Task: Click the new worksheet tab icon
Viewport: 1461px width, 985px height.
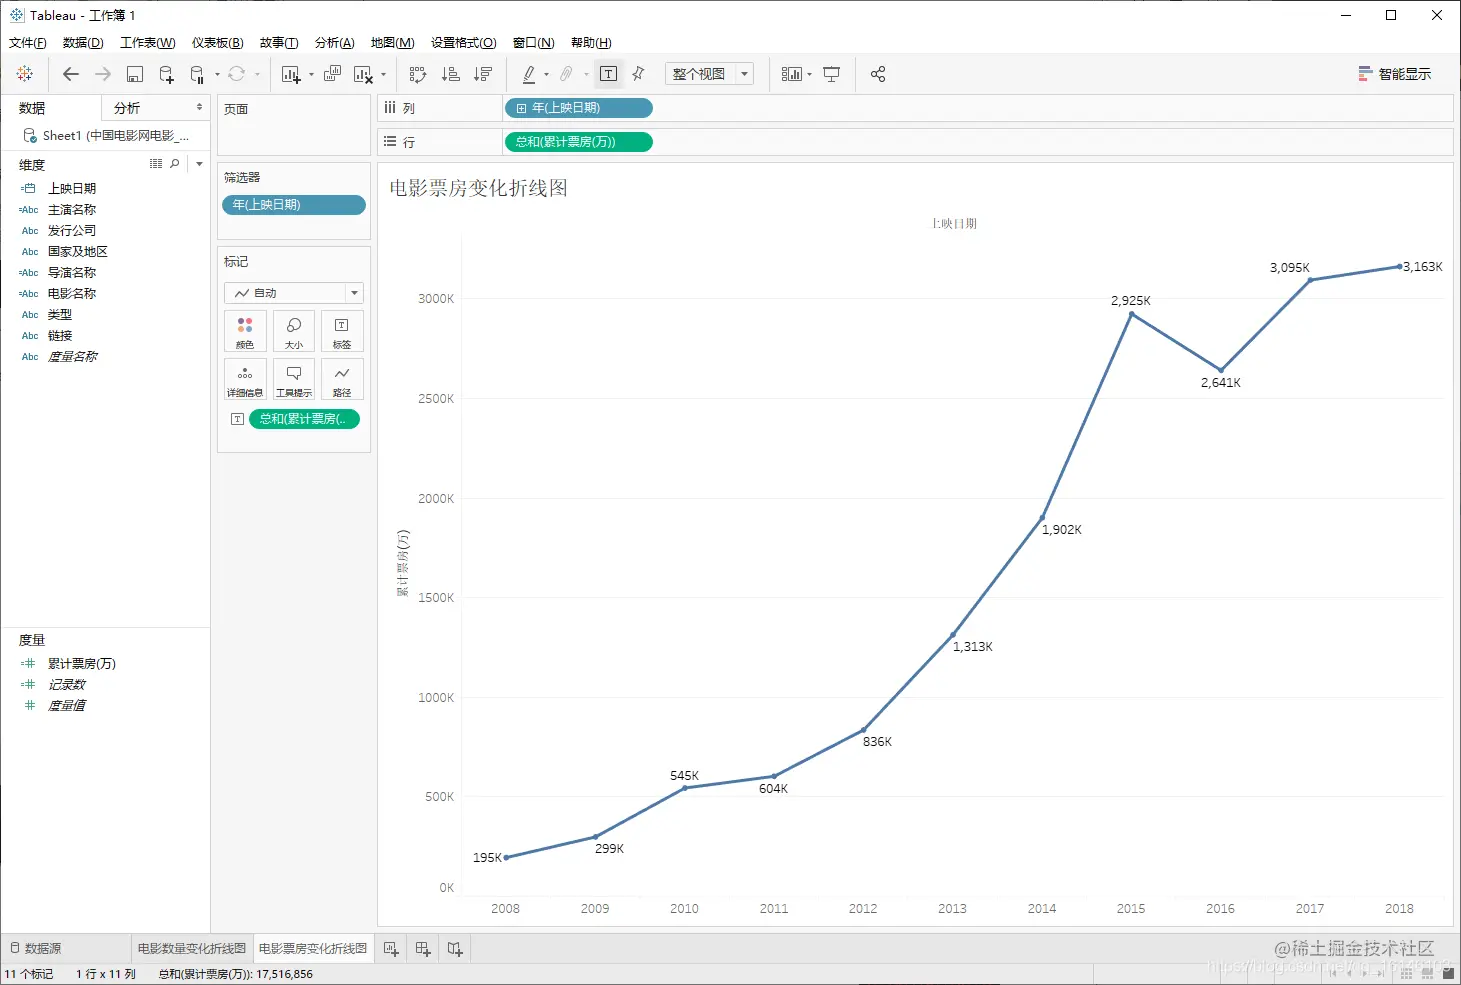Action: [391, 949]
